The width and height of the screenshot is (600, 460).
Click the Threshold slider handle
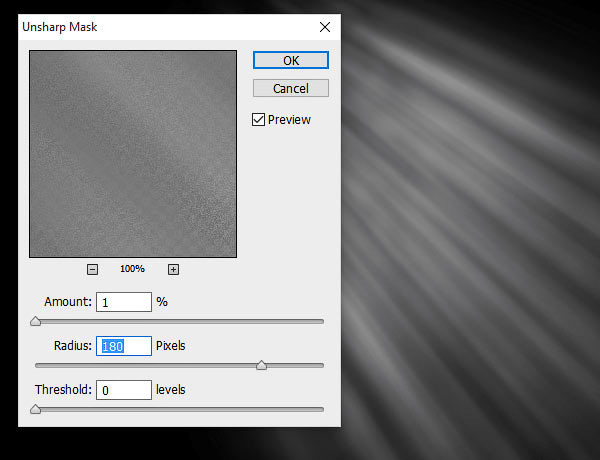36,409
